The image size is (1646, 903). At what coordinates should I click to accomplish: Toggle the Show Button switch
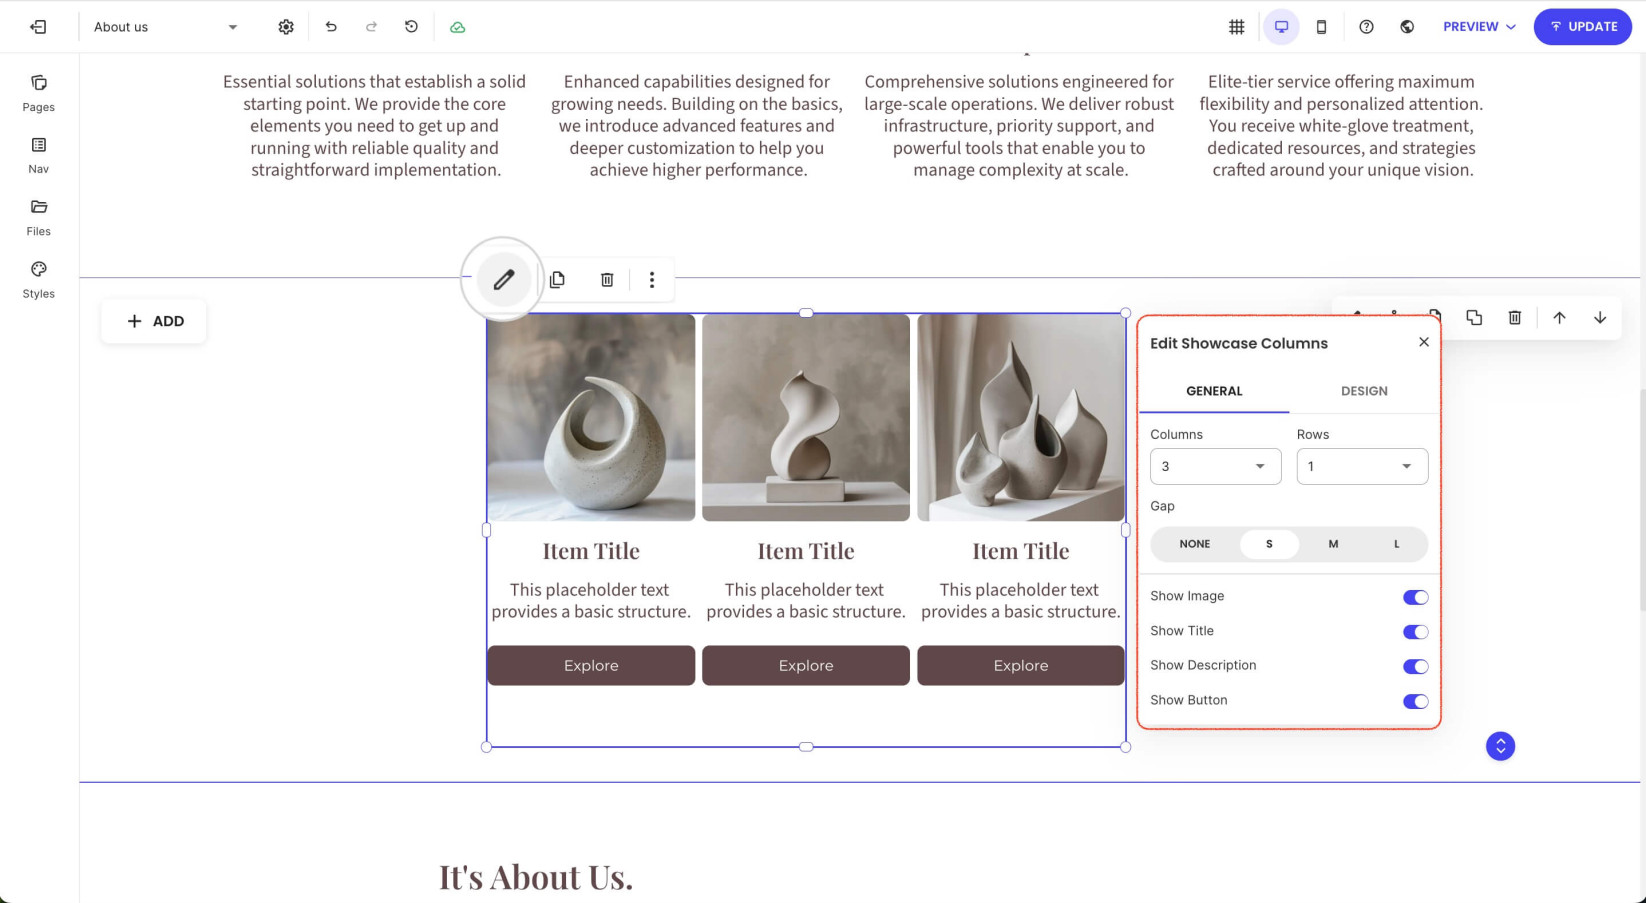click(x=1415, y=701)
